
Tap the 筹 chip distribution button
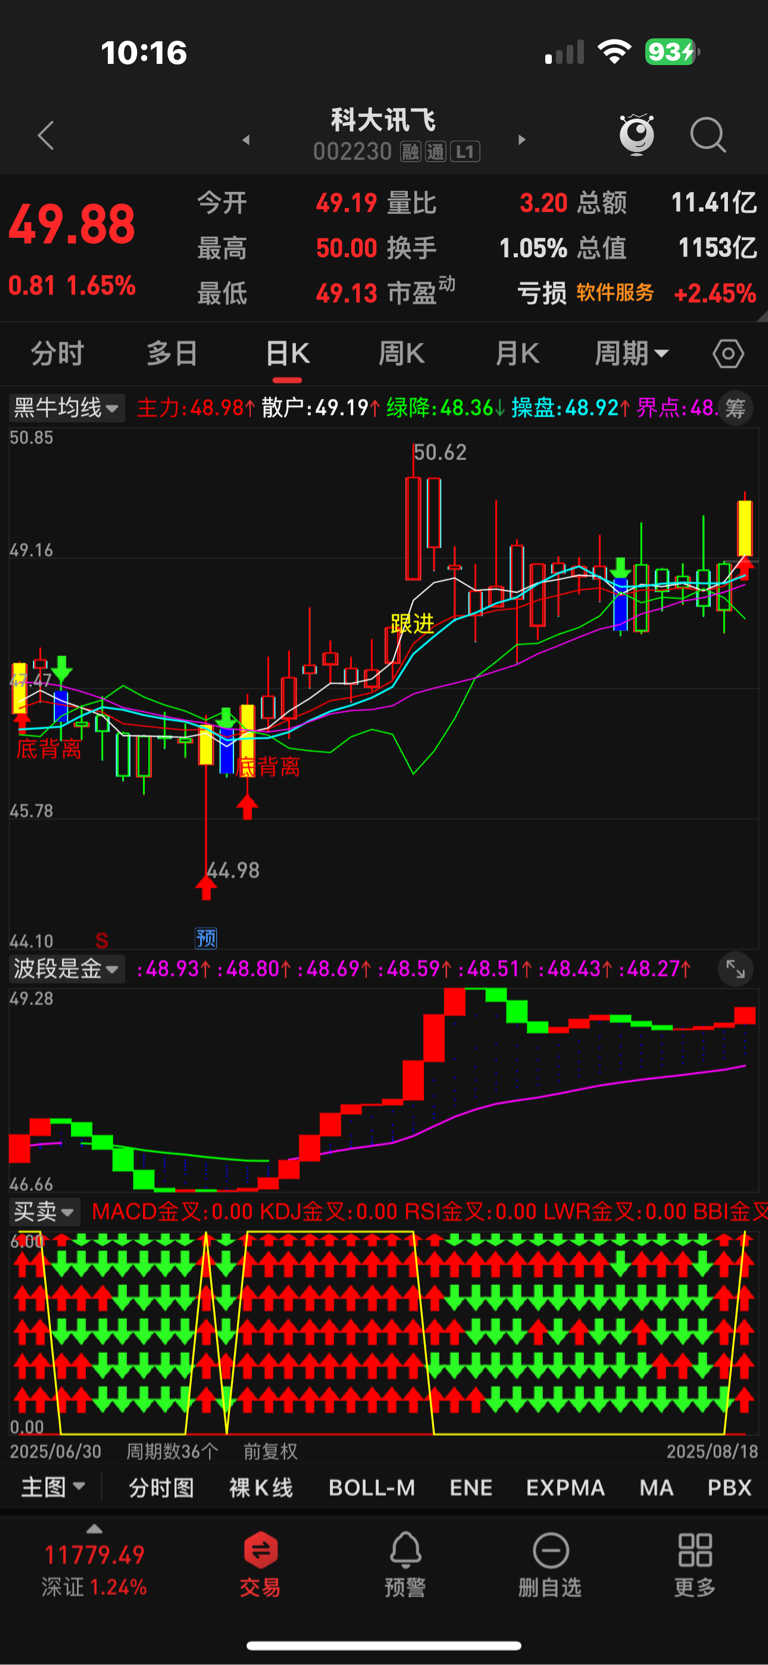736,408
